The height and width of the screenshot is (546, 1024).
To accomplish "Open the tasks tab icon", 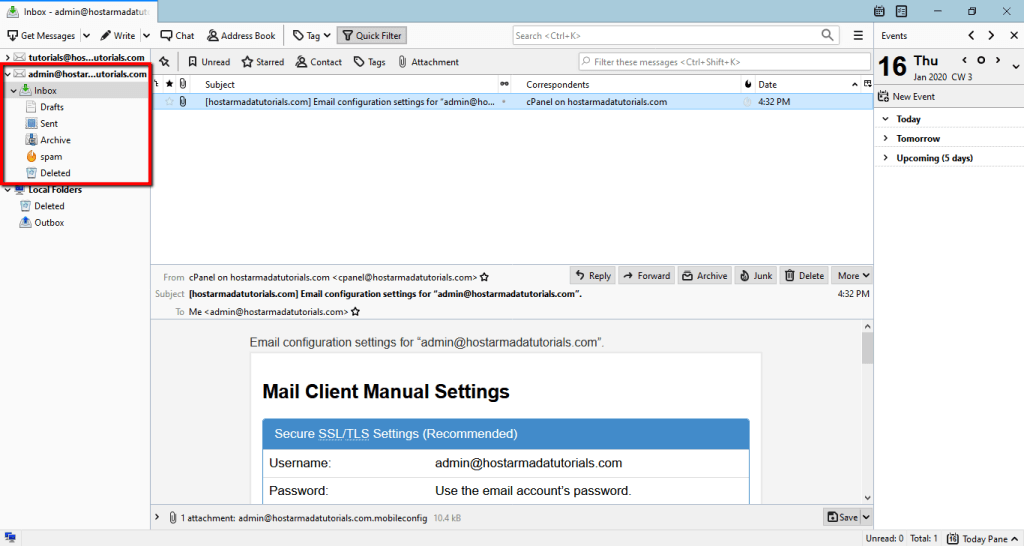I will pos(901,11).
